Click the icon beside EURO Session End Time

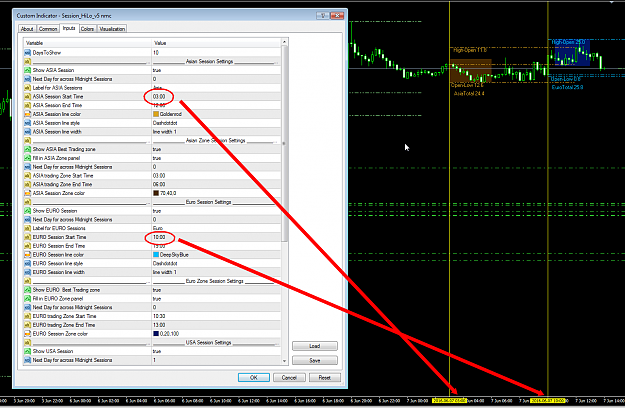click(28, 246)
